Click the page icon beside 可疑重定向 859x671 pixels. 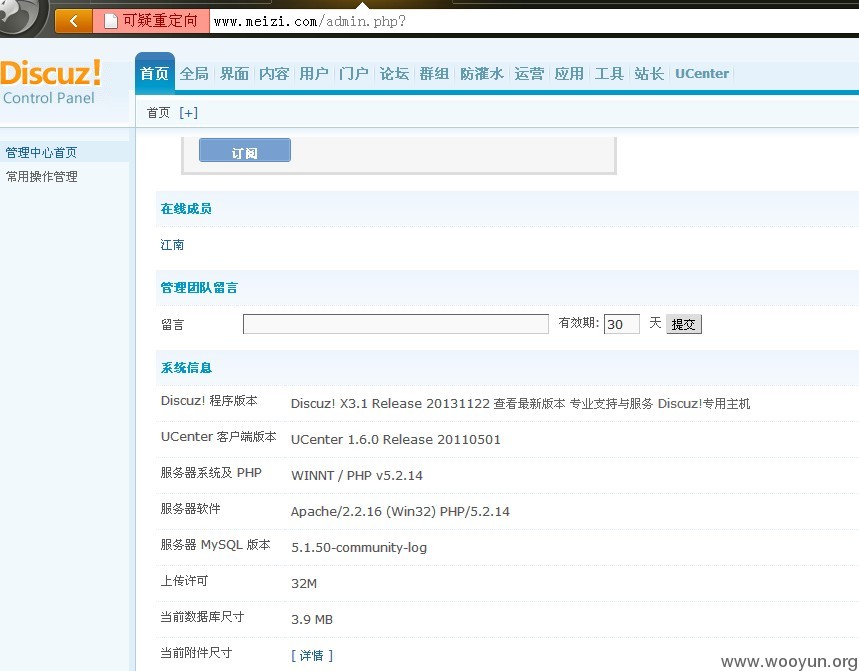coord(111,21)
